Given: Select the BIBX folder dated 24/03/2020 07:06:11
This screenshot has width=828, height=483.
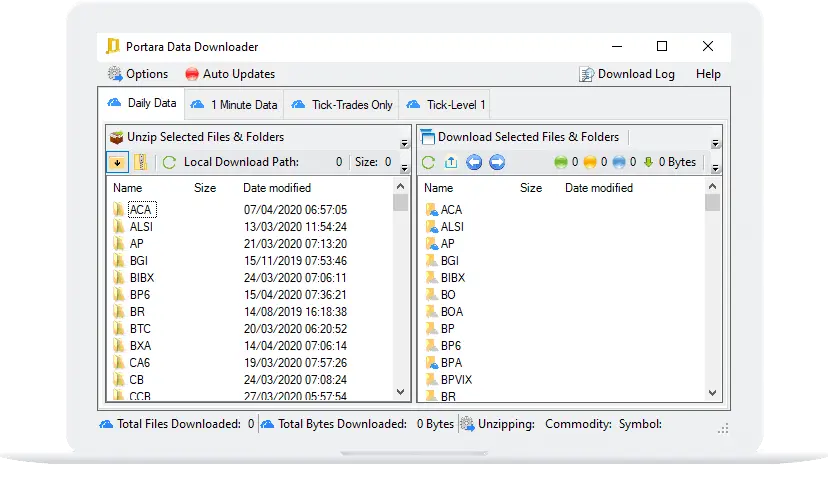Looking at the screenshot, I should [142, 278].
